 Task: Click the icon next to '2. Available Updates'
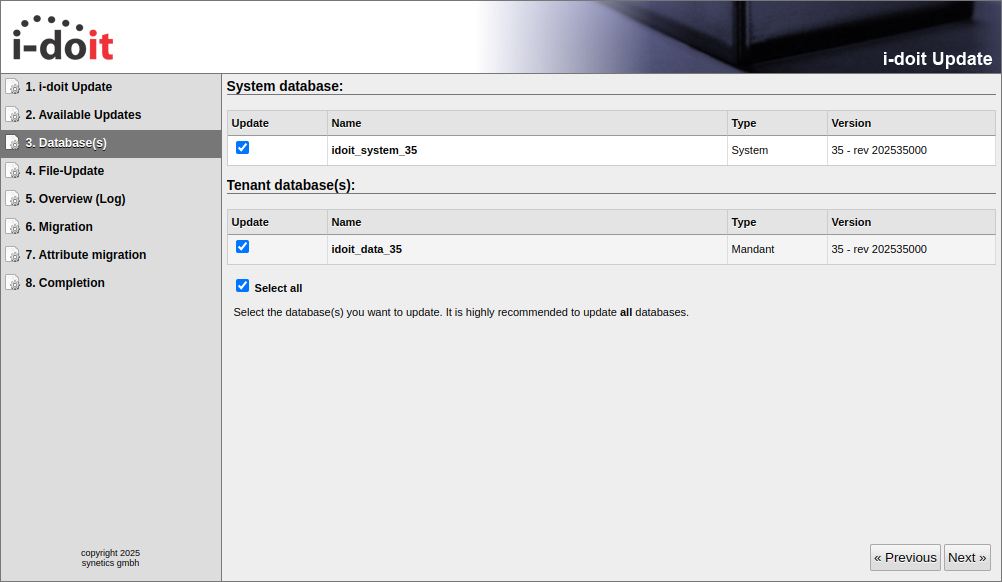[13, 115]
